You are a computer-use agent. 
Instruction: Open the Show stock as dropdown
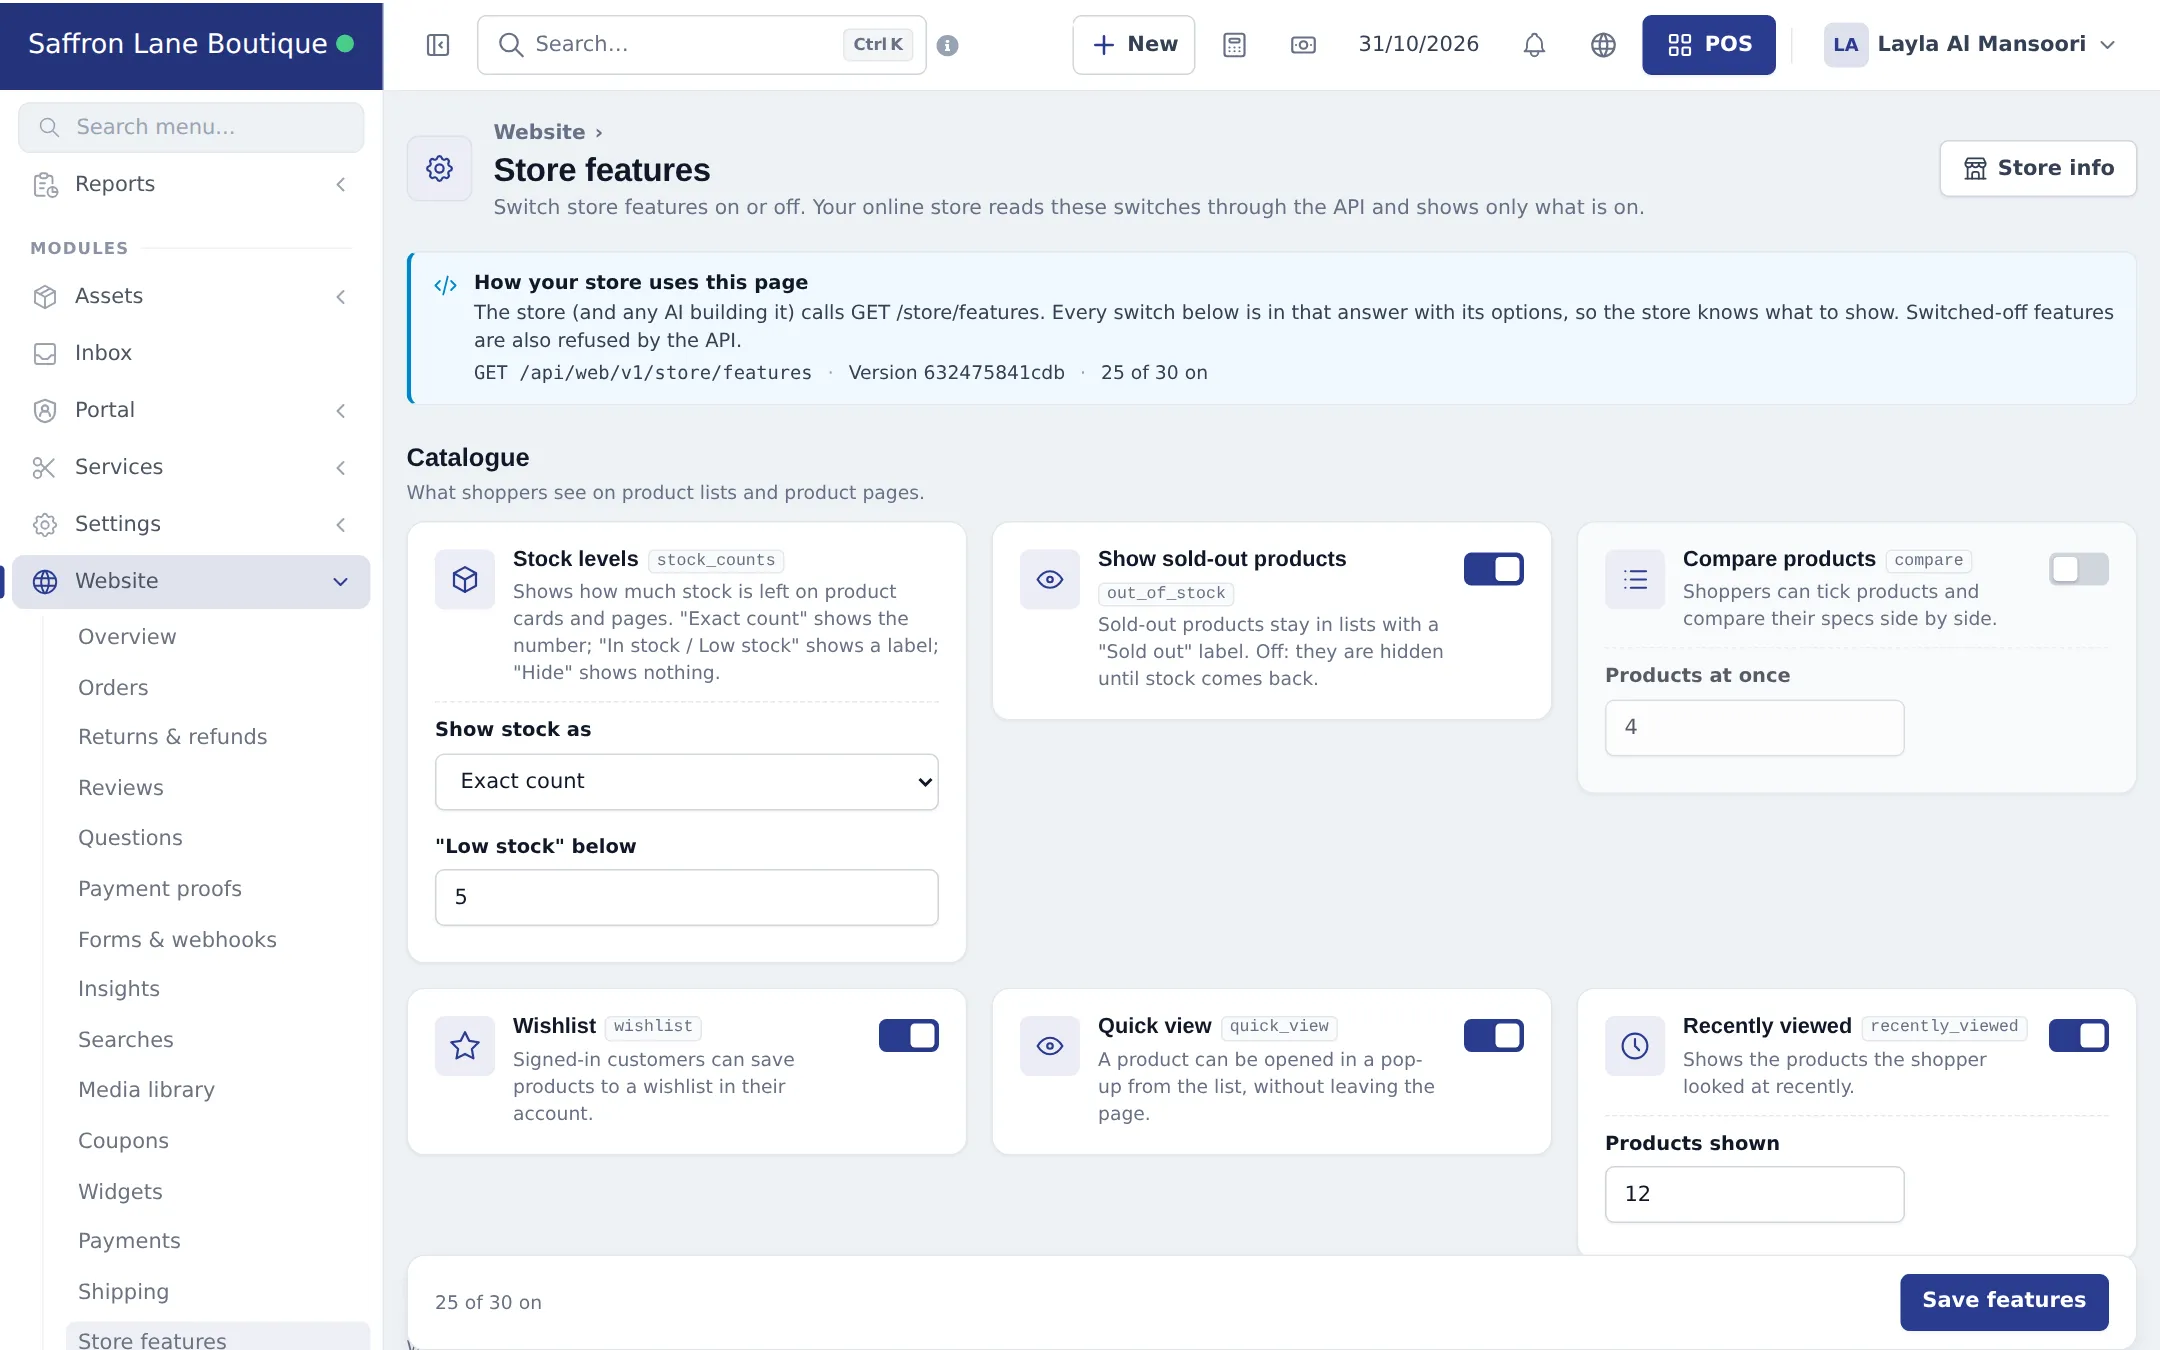[687, 782]
